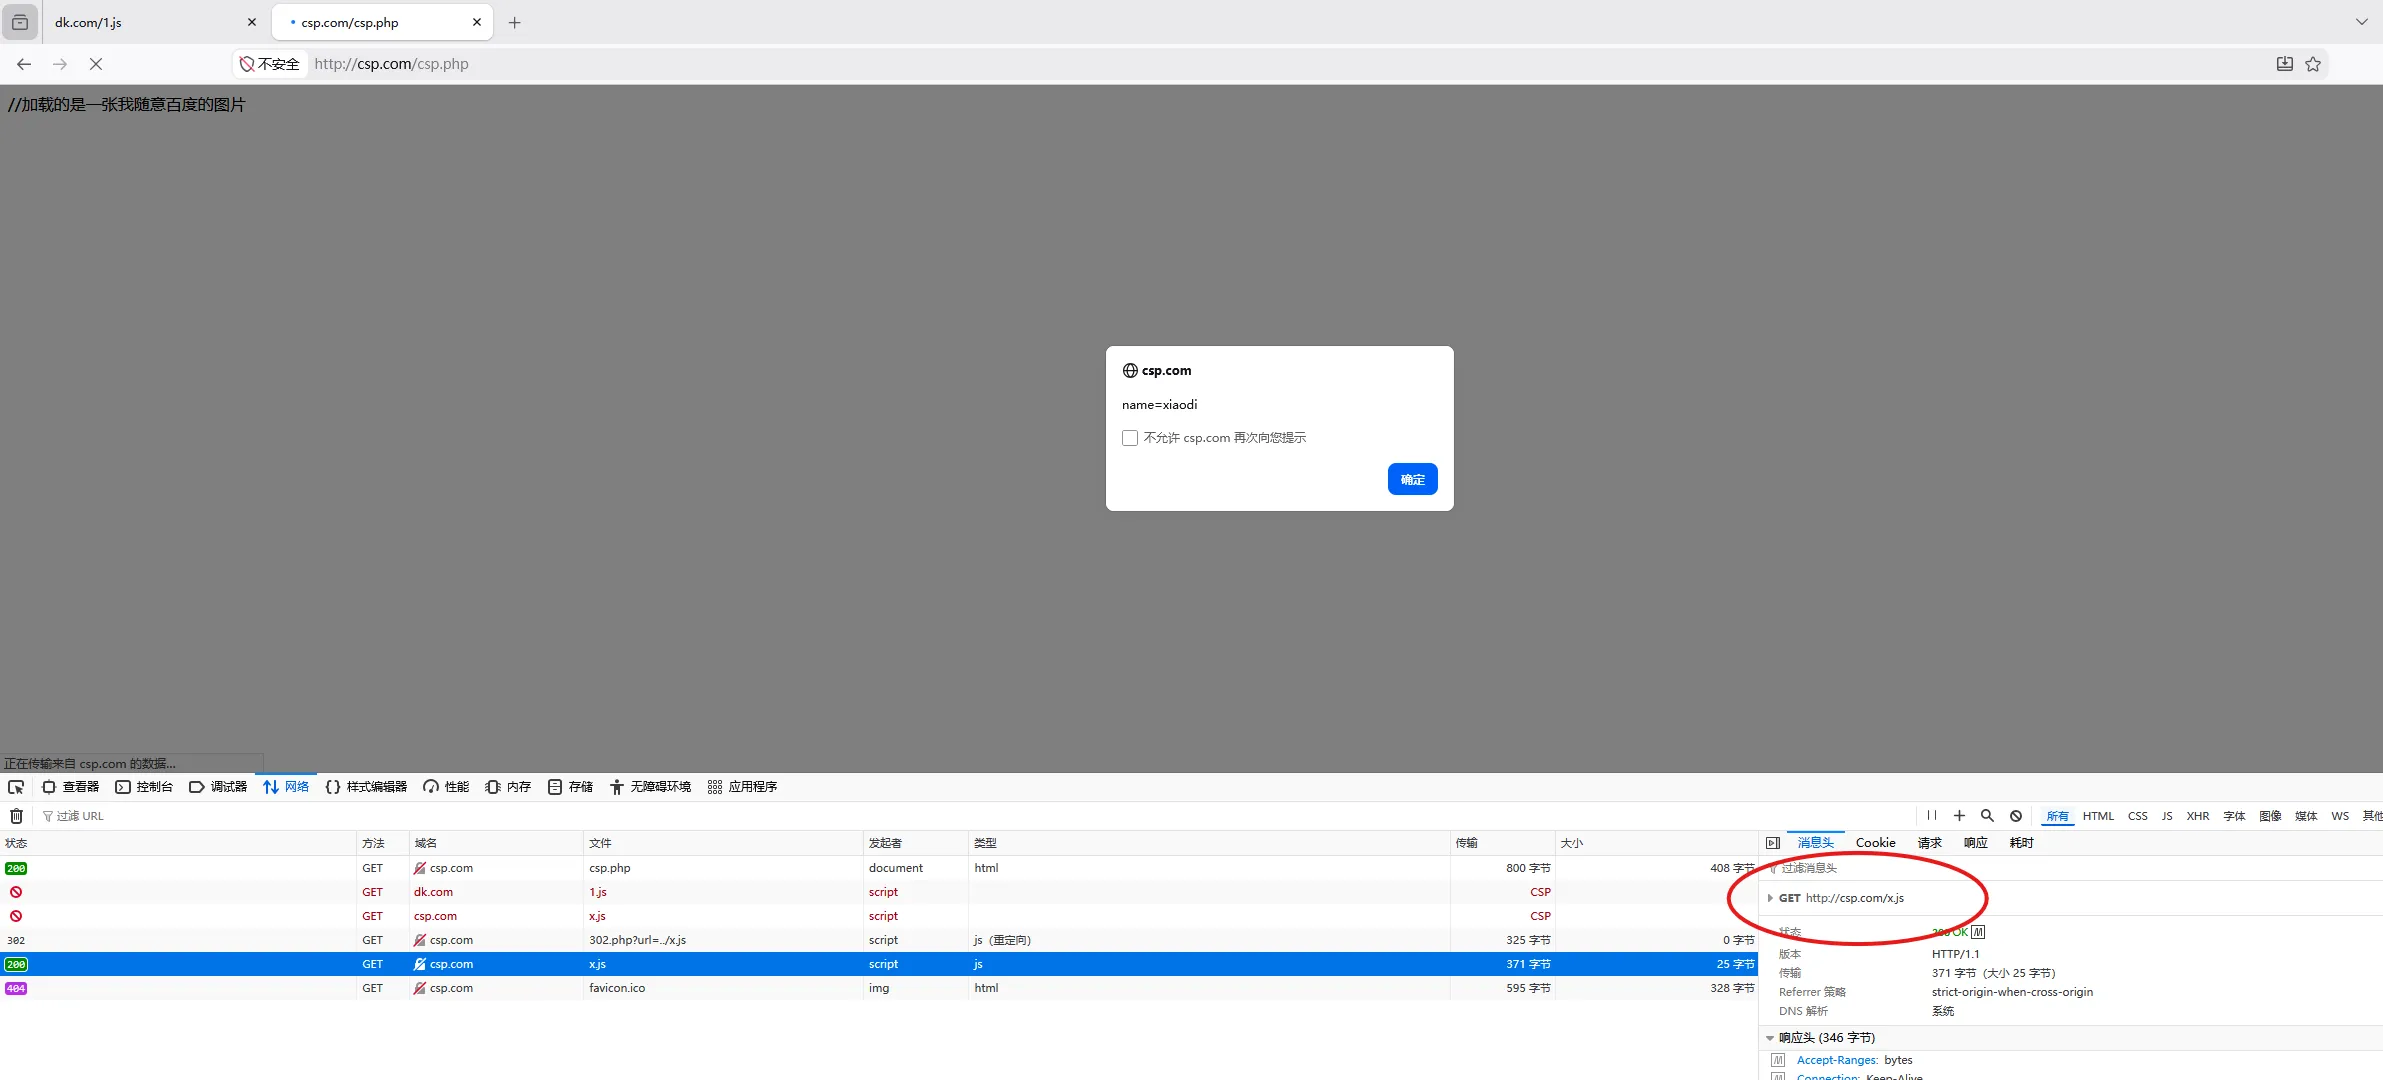Click the Accept-Ranges header name link
This screenshot has height=1080, width=2383.
[x=1837, y=1060]
